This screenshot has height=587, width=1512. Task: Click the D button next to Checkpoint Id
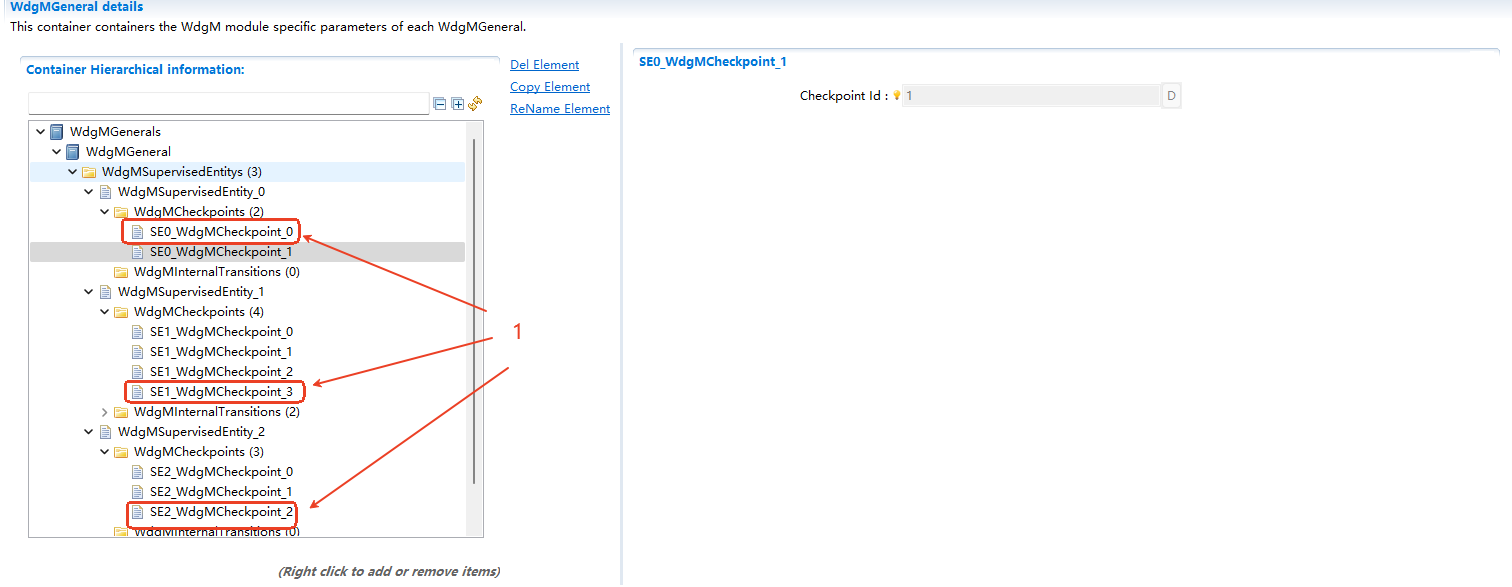1170,94
